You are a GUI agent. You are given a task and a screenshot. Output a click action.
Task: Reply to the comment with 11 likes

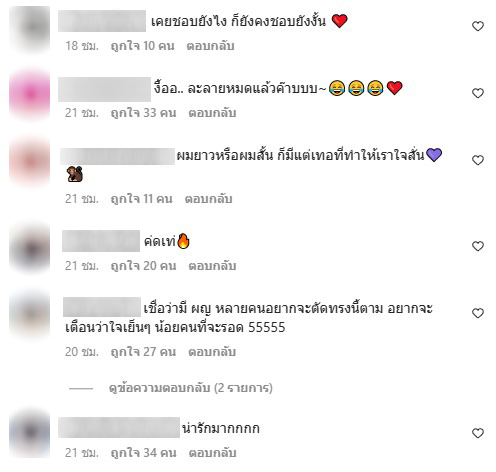pyautogui.click(x=208, y=199)
